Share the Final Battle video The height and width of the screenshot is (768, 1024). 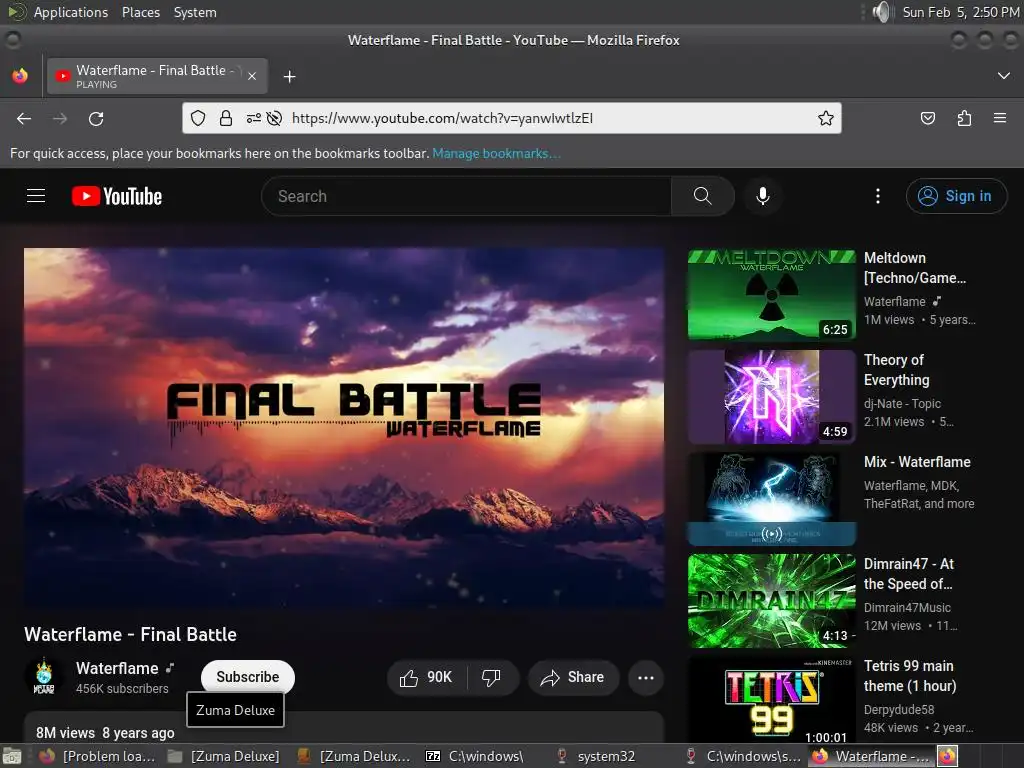click(x=572, y=677)
